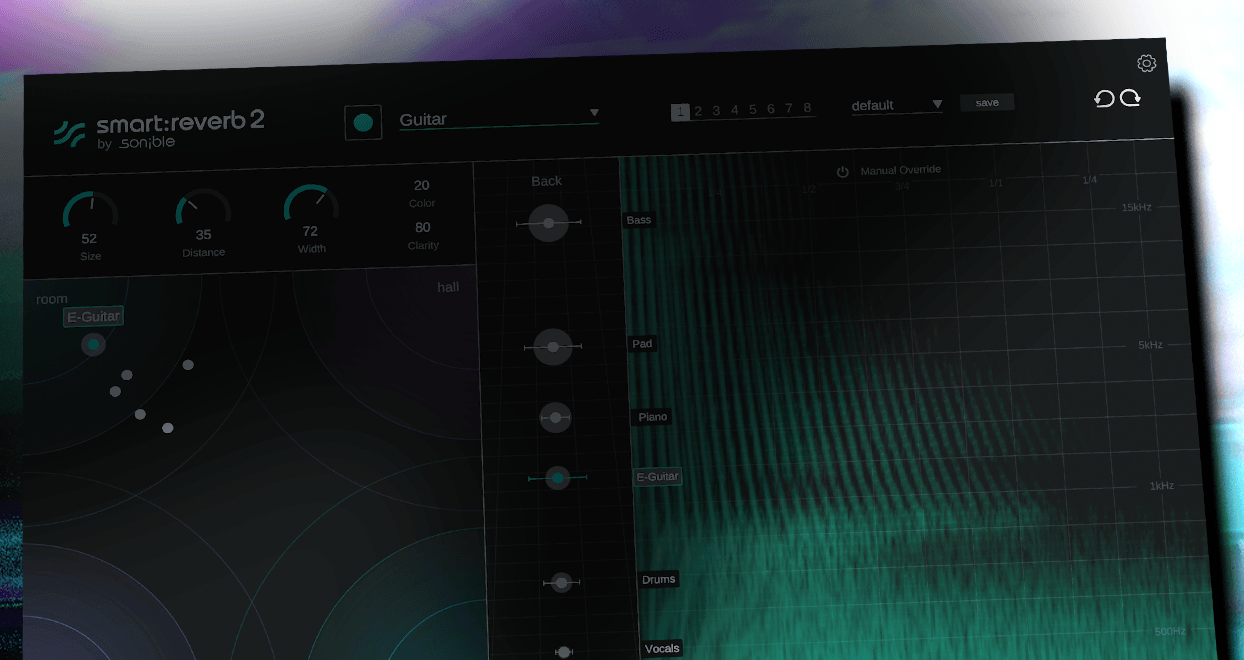Click the Clarity value 80
Image resolution: width=1244 pixels, height=660 pixels.
click(423, 227)
